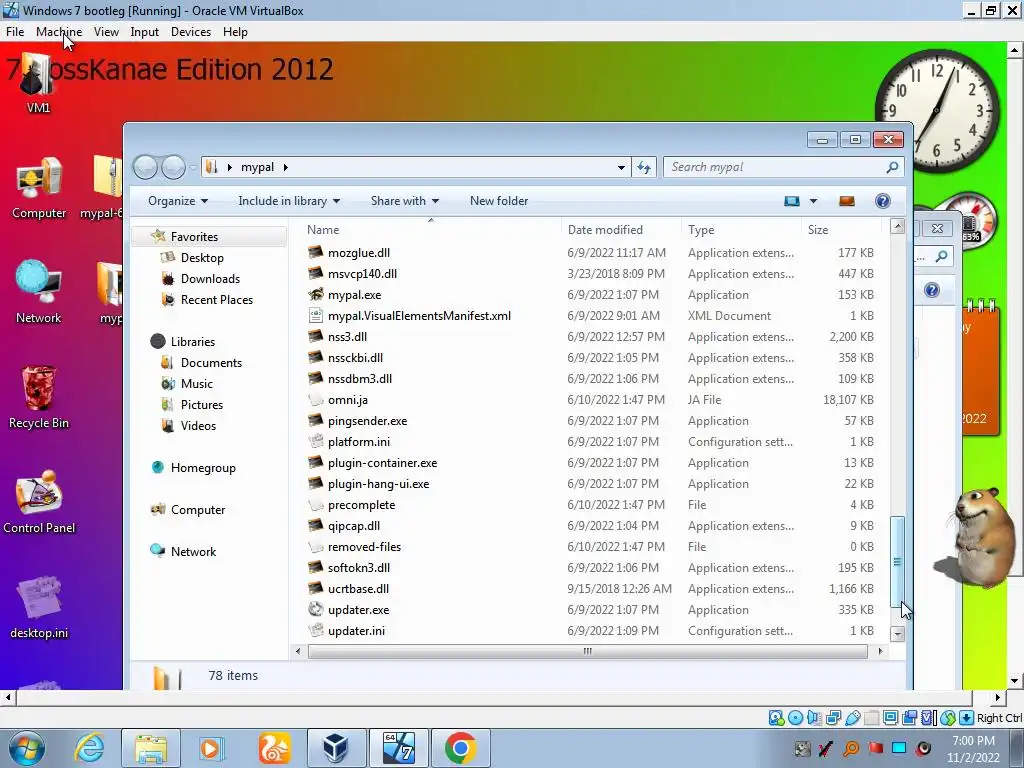Select Music library
1024x768 pixels.
[x=197, y=383]
